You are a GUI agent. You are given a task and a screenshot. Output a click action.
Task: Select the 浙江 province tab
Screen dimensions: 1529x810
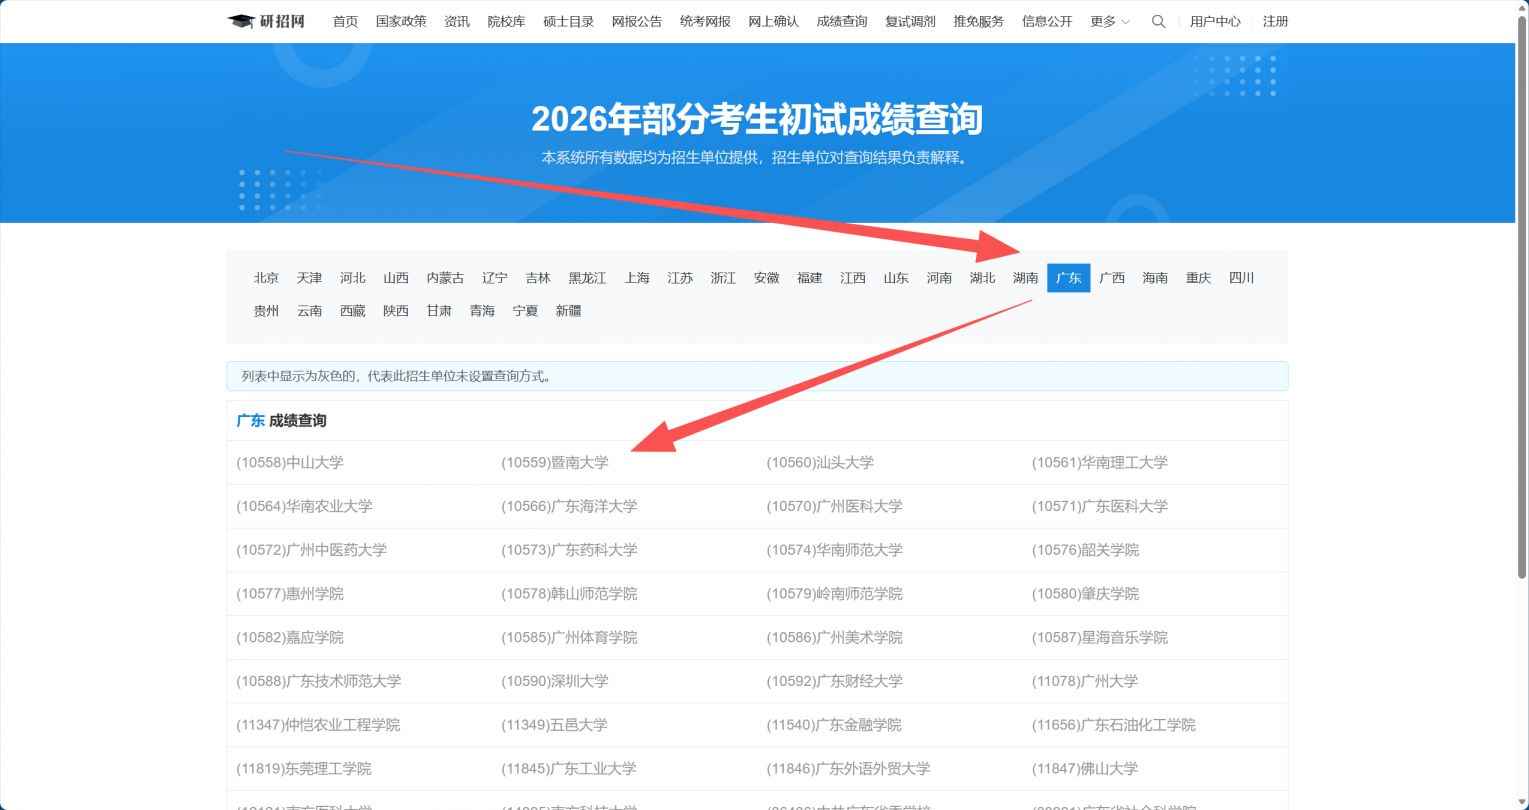coord(723,278)
